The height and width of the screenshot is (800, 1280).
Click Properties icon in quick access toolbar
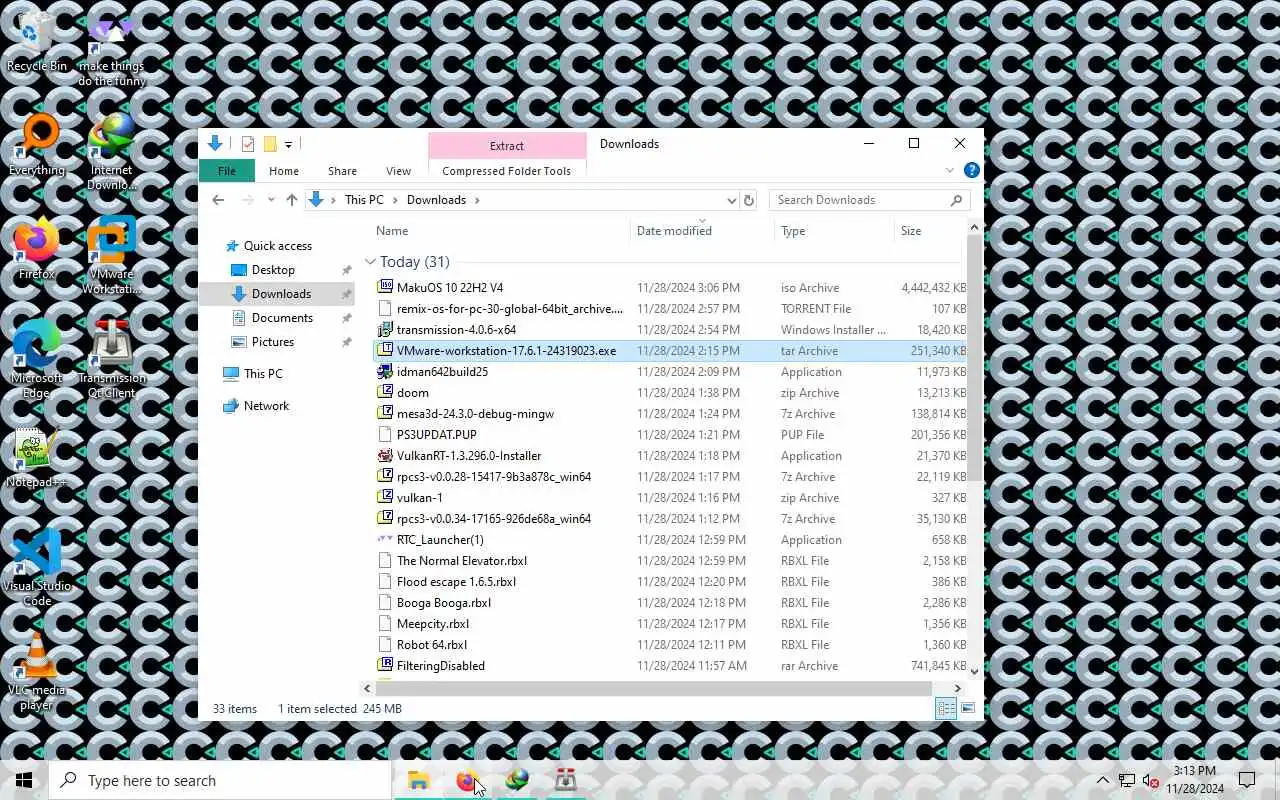point(248,144)
